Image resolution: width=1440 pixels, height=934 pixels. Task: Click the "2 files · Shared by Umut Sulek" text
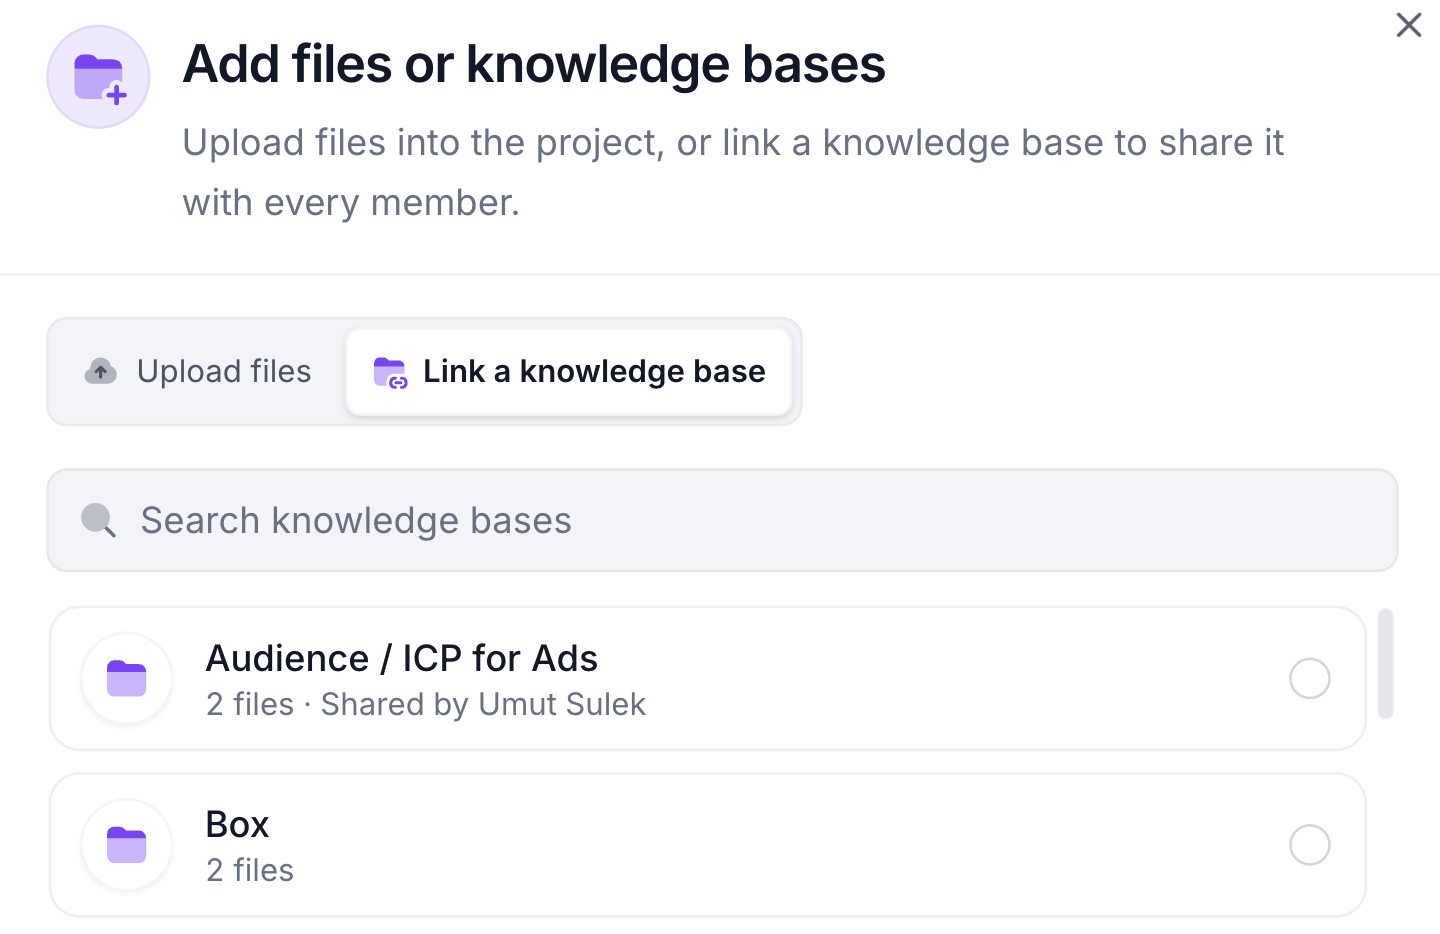(x=426, y=704)
